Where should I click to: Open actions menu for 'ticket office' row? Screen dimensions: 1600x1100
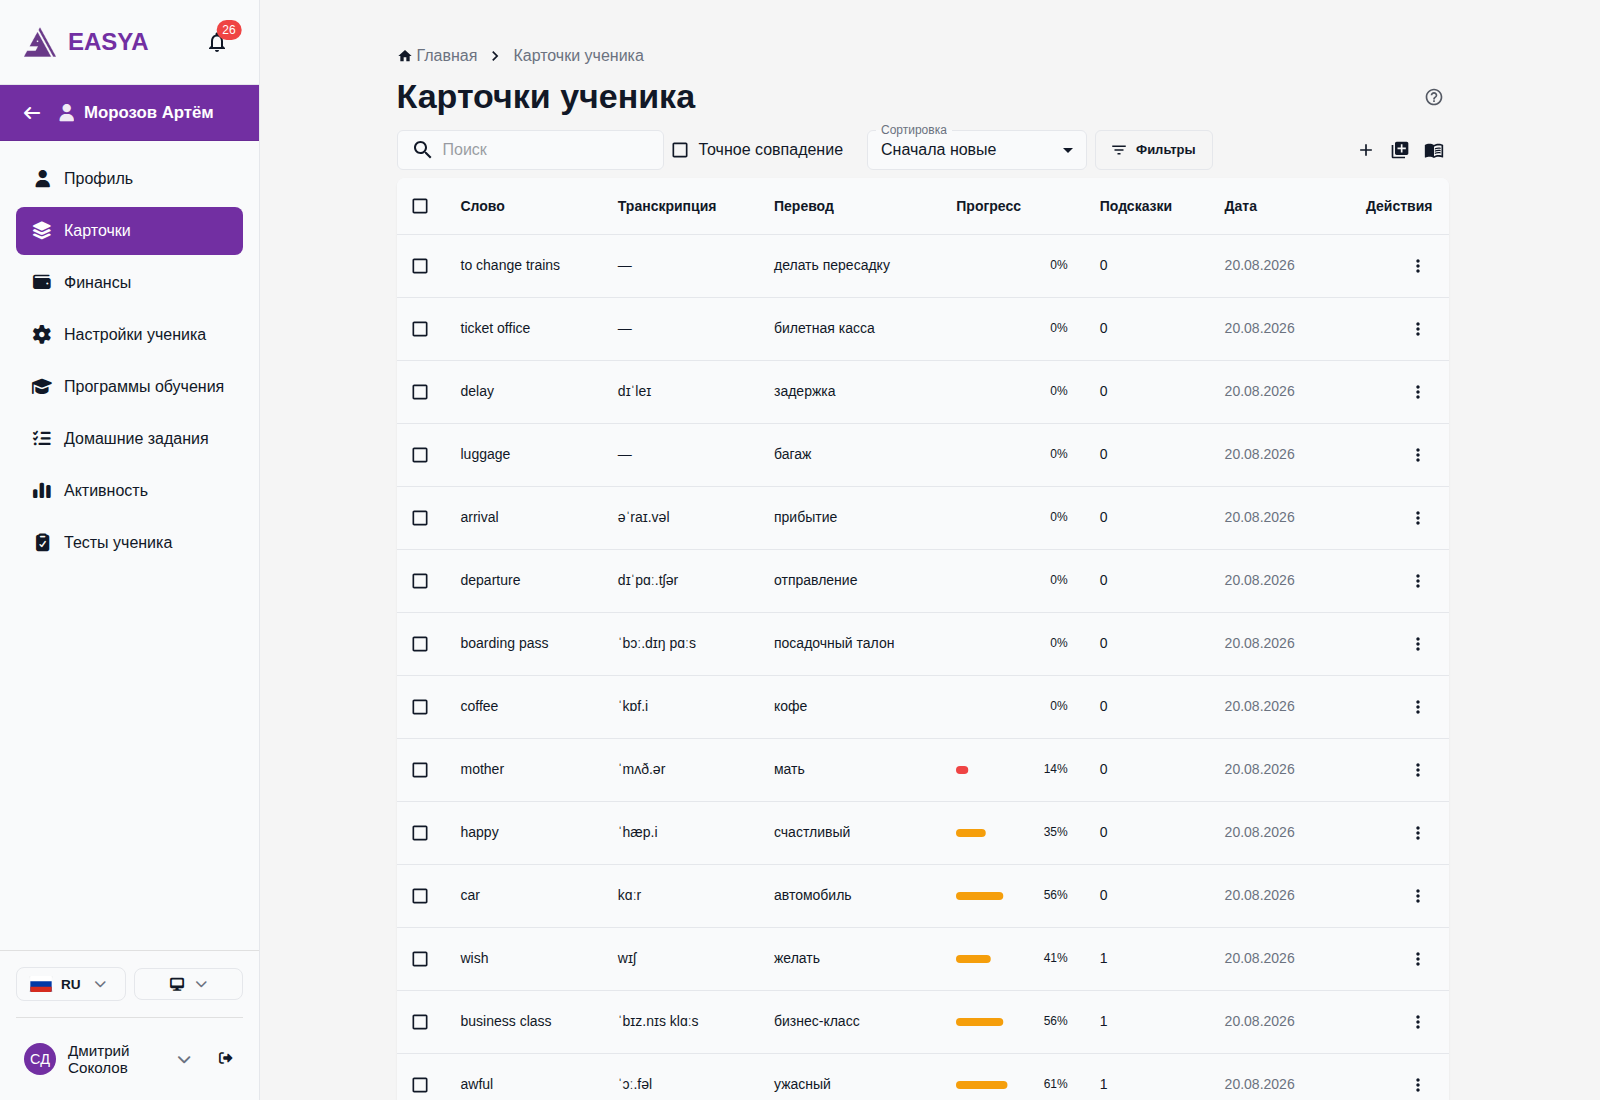(x=1418, y=329)
